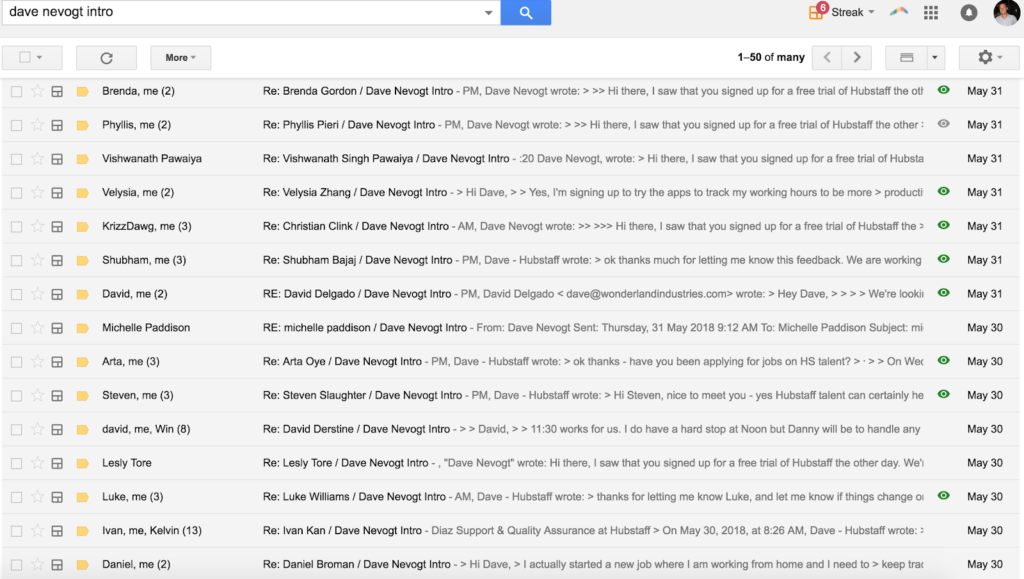Open the Google apps grid

[931, 13]
